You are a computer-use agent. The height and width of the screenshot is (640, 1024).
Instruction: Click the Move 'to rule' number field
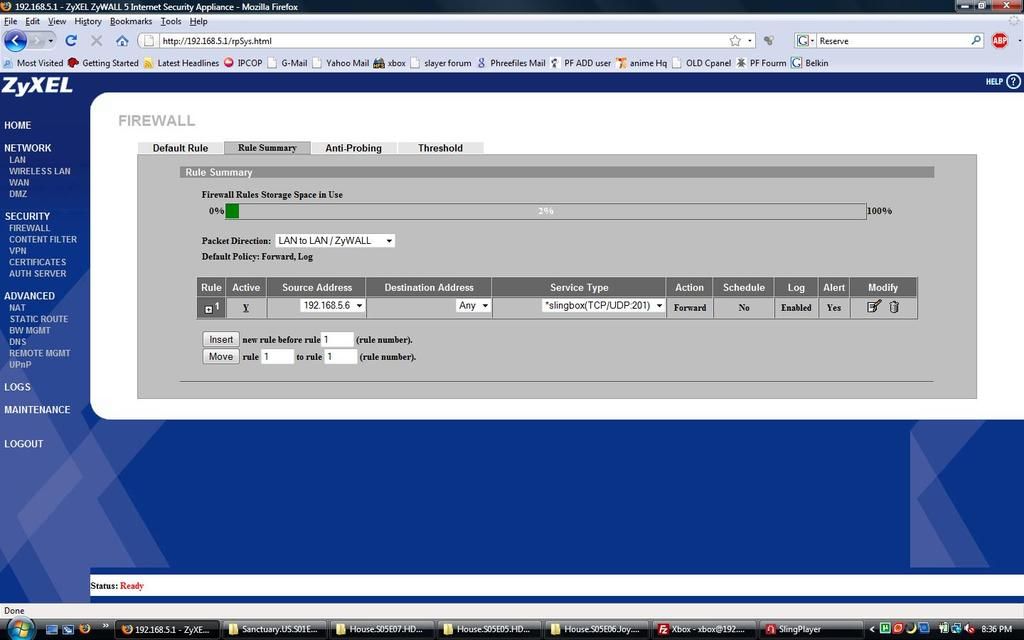click(x=341, y=357)
